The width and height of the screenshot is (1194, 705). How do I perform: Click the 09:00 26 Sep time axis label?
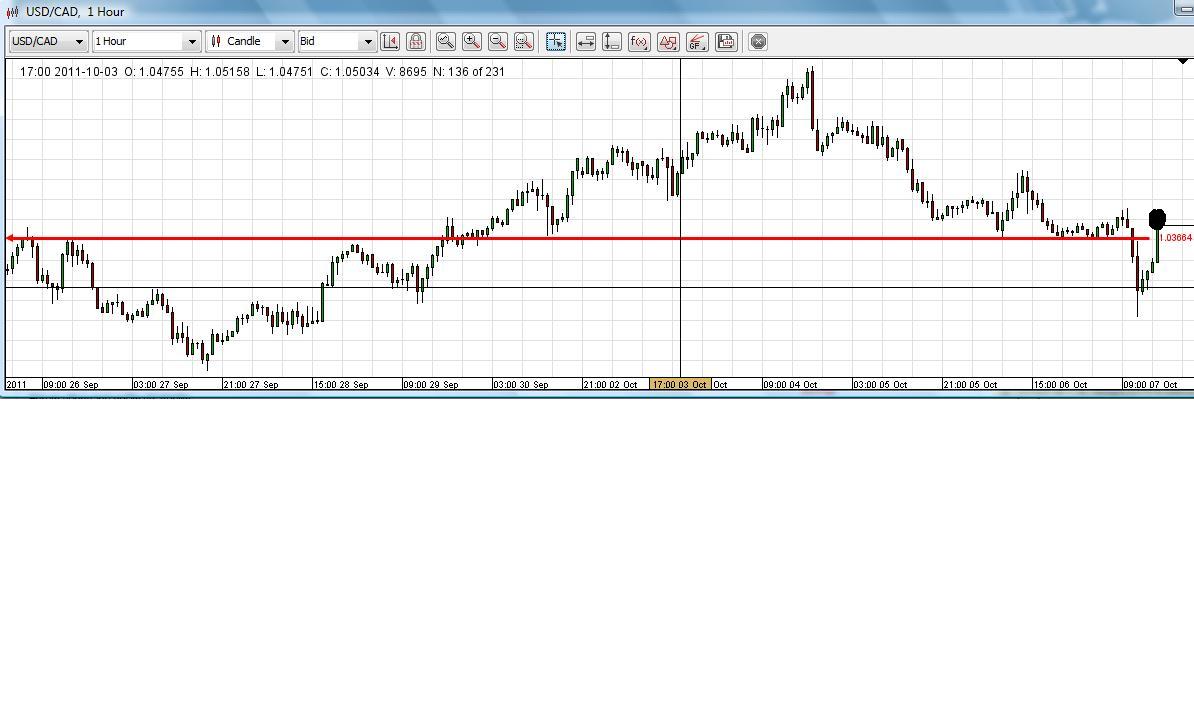tap(71, 384)
